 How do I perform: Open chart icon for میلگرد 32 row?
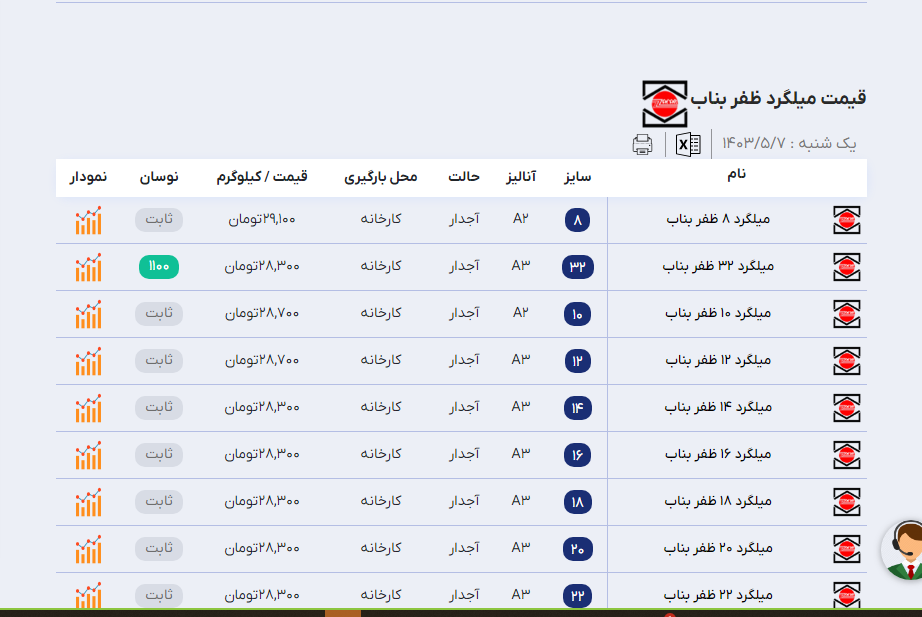tap(88, 267)
